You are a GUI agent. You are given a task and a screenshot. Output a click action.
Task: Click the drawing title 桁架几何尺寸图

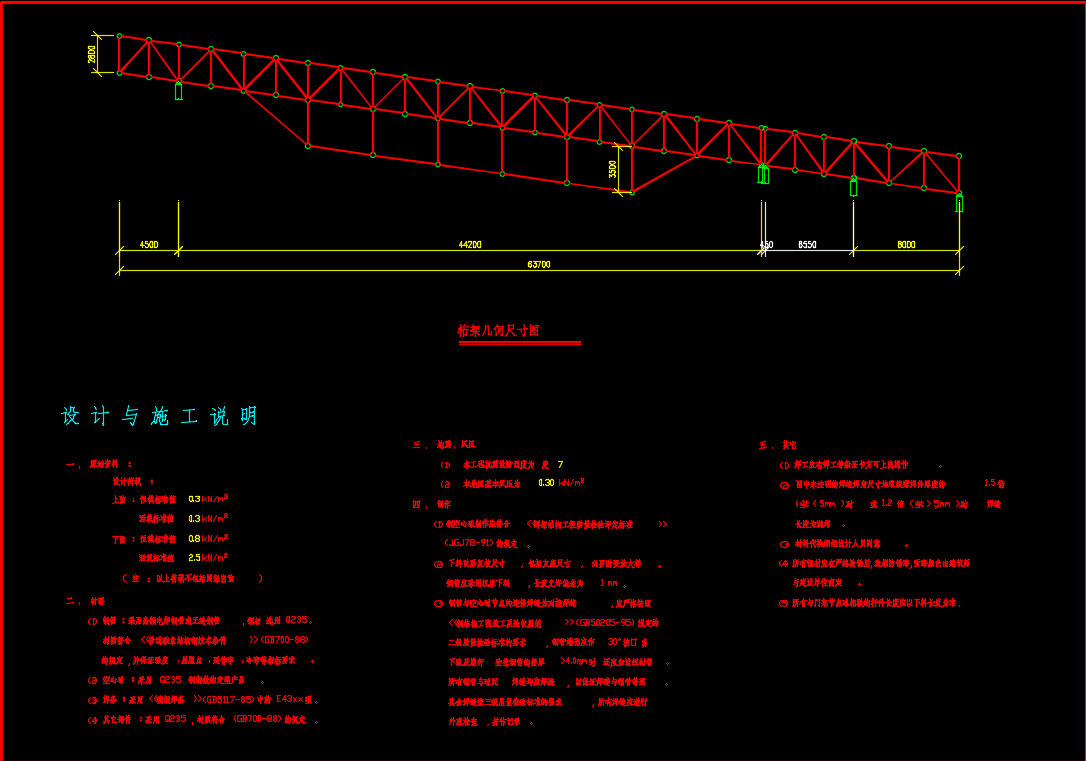[498, 331]
